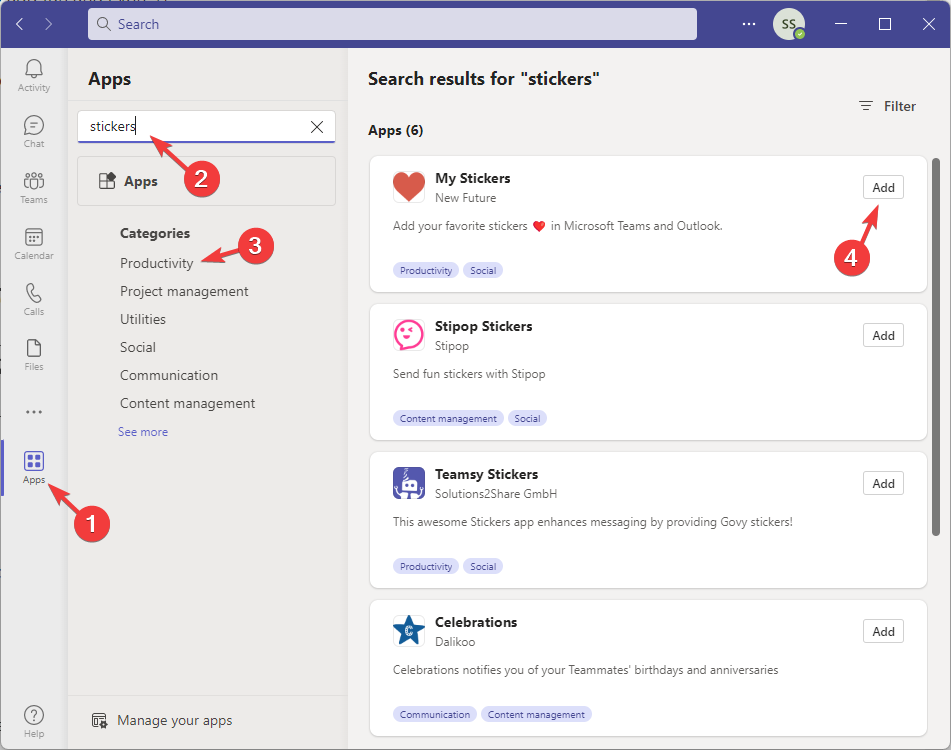Clear the stickers search text
951x750 pixels.
coord(317,127)
